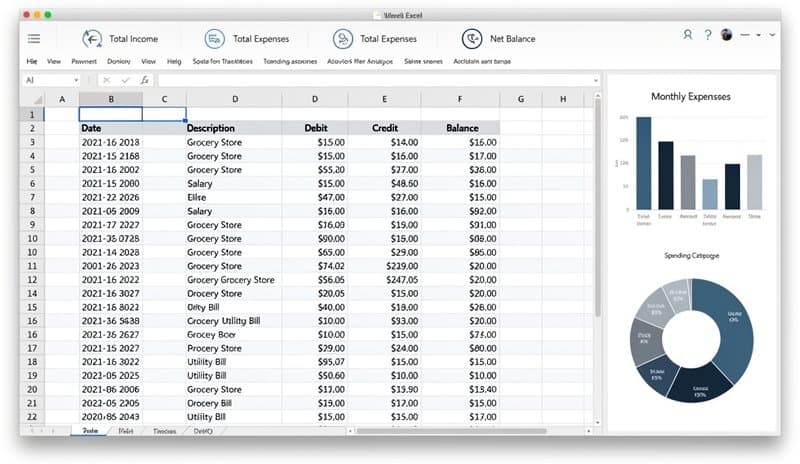Click the horizontal scrollbar right arrow
This screenshot has width=800, height=464.
(x=588, y=431)
